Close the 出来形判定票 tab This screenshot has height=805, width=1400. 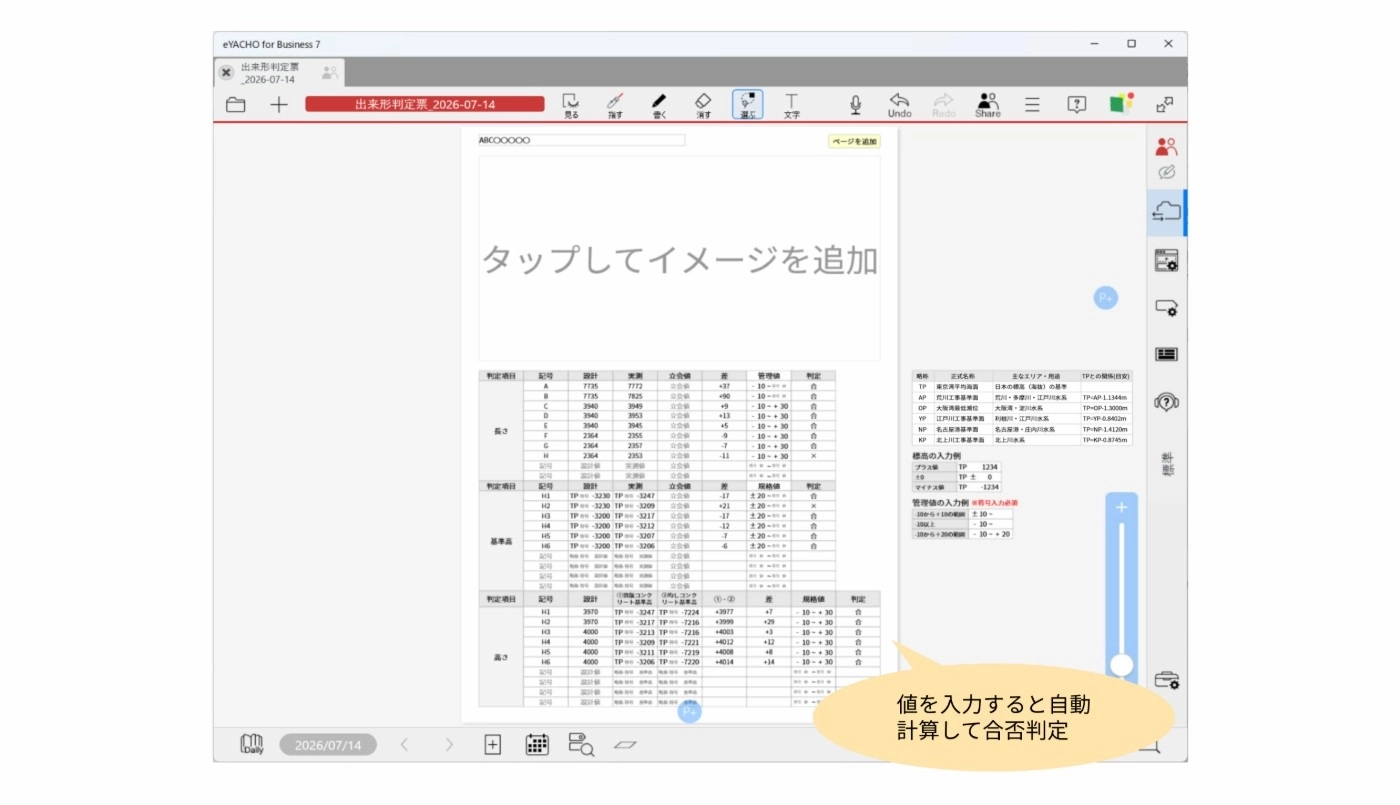click(x=226, y=72)
